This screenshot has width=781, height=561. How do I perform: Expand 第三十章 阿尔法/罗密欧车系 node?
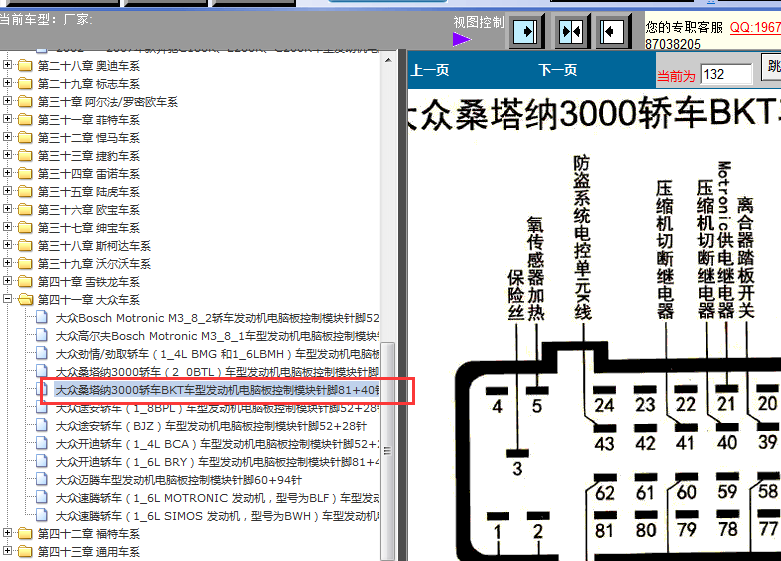[7, 101]
